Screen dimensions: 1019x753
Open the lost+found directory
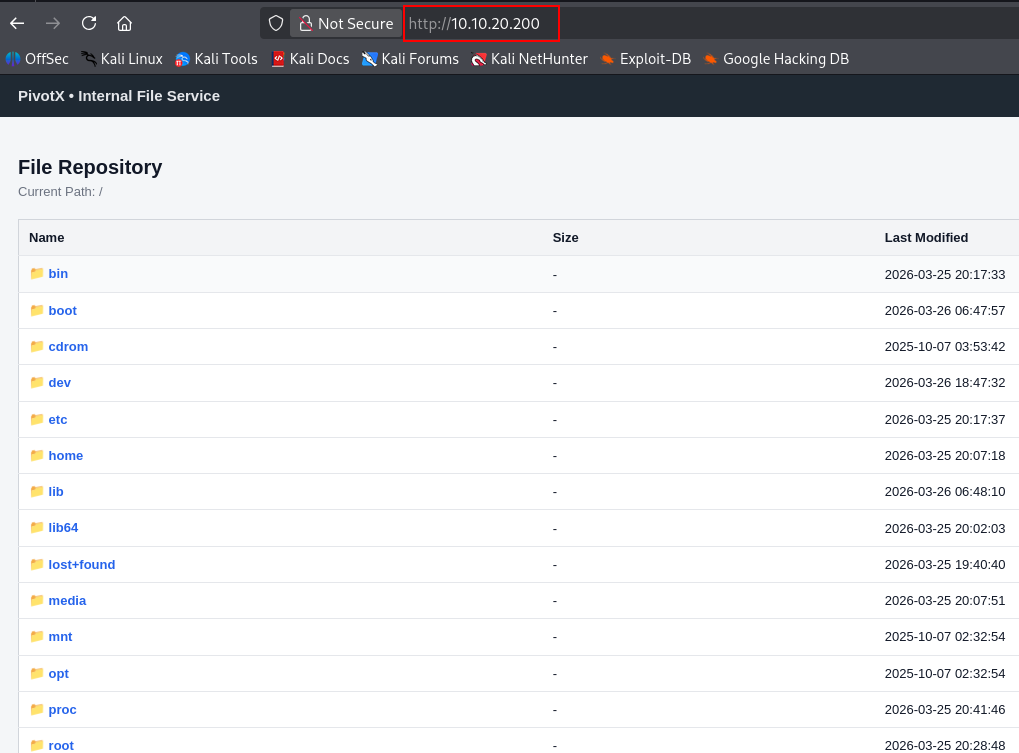[x=82, y=564]
